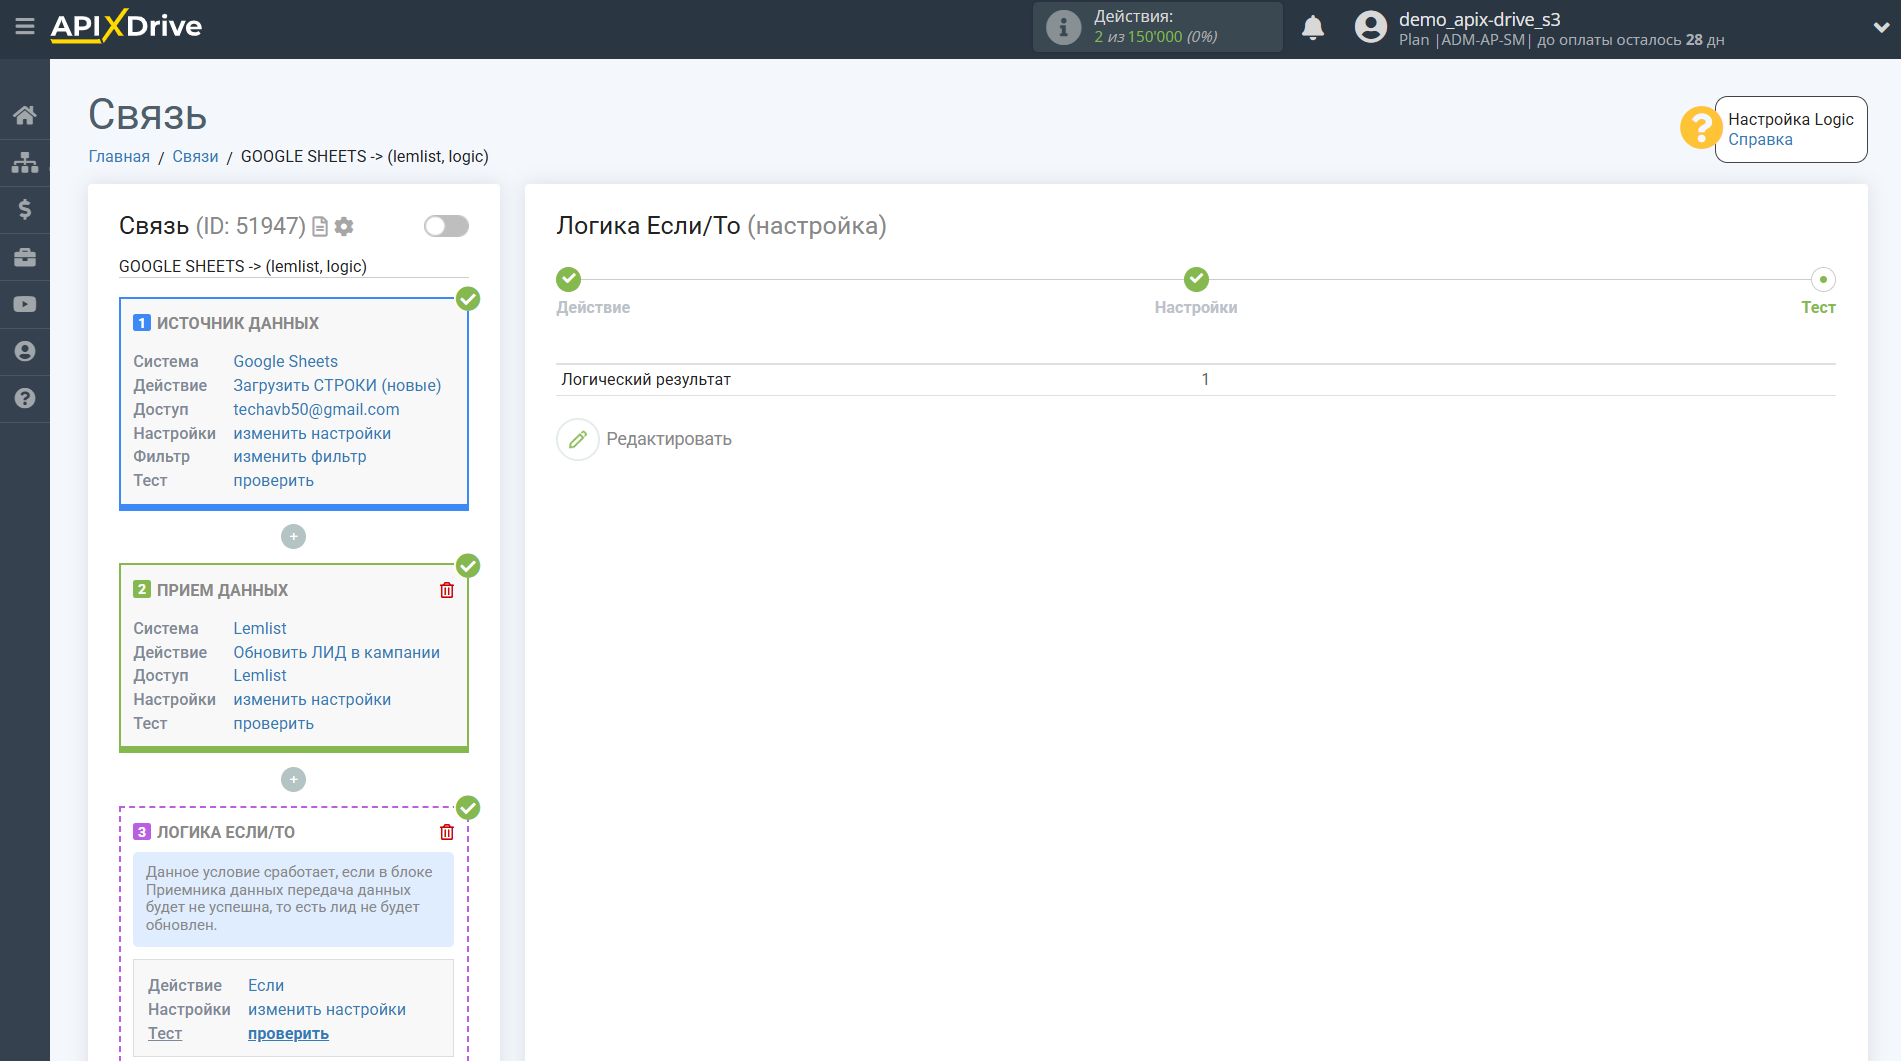The height and width of the screenshot is (1061, 1901).
Task: Add a block after data receiver
Action: pos(293,779)
